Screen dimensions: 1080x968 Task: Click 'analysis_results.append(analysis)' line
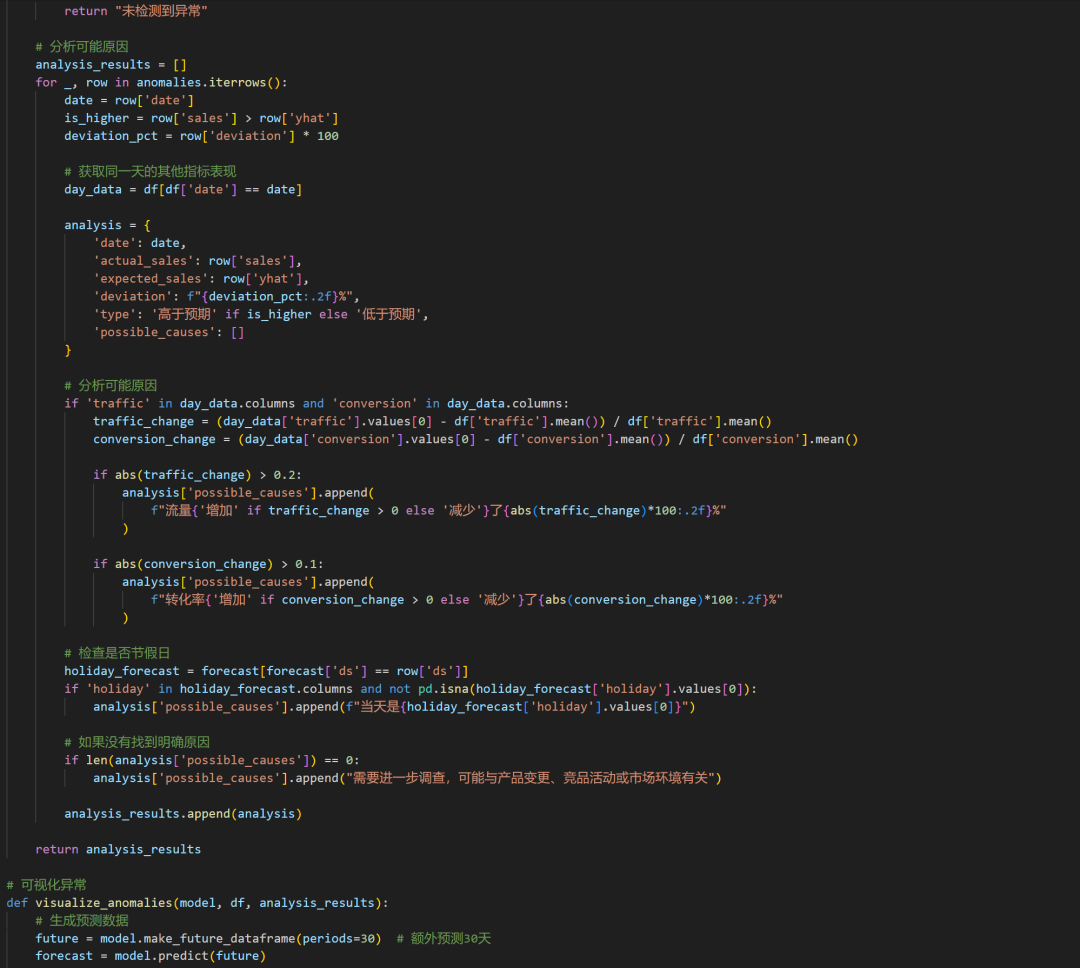click(x=183, y=814)
